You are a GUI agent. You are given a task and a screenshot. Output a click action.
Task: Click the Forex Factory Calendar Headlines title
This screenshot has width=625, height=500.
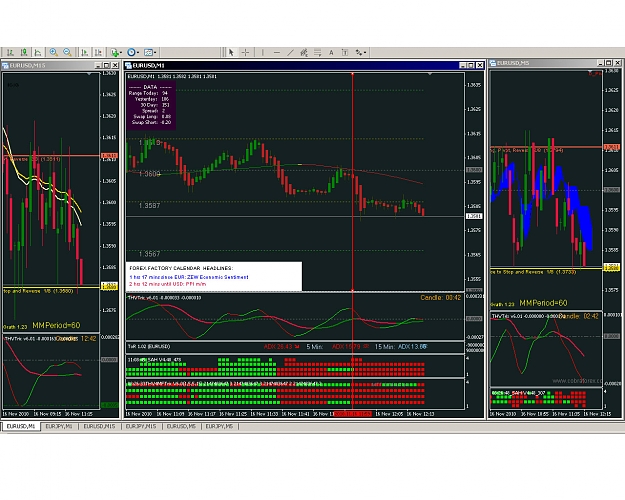(x=181, y=268)
